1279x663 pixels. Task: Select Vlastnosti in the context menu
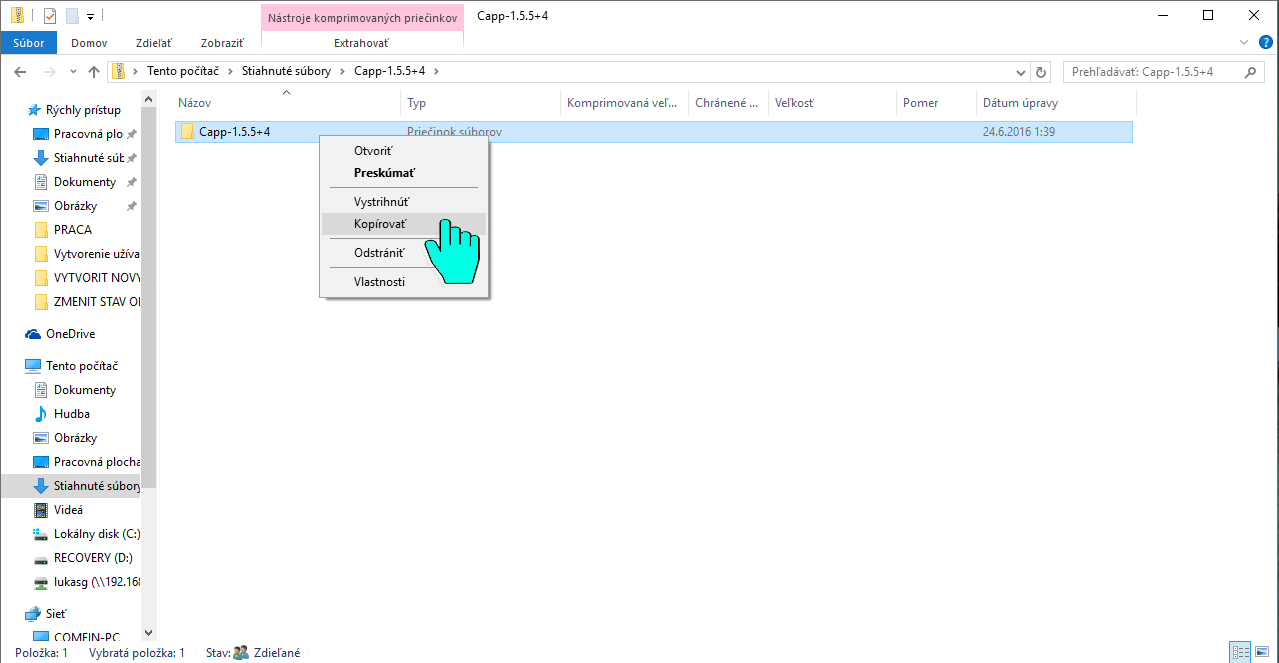click(x=379, y=282)
